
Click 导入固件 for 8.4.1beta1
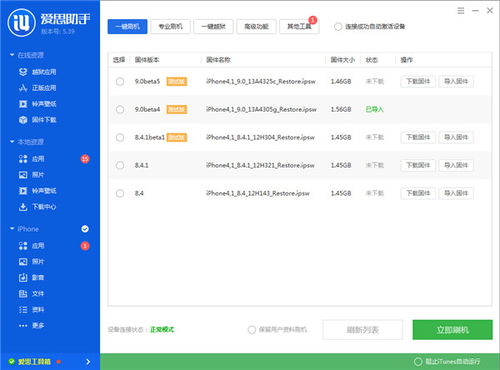point(456,137)
